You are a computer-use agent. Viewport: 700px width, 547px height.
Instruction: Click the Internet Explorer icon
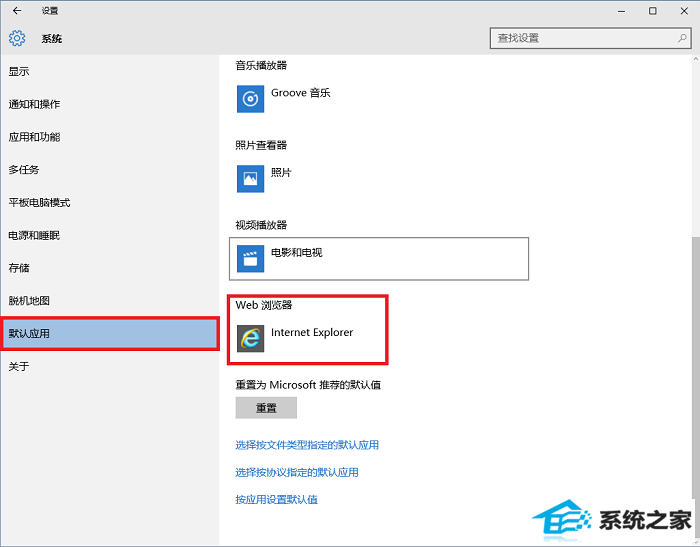(250, 338)
